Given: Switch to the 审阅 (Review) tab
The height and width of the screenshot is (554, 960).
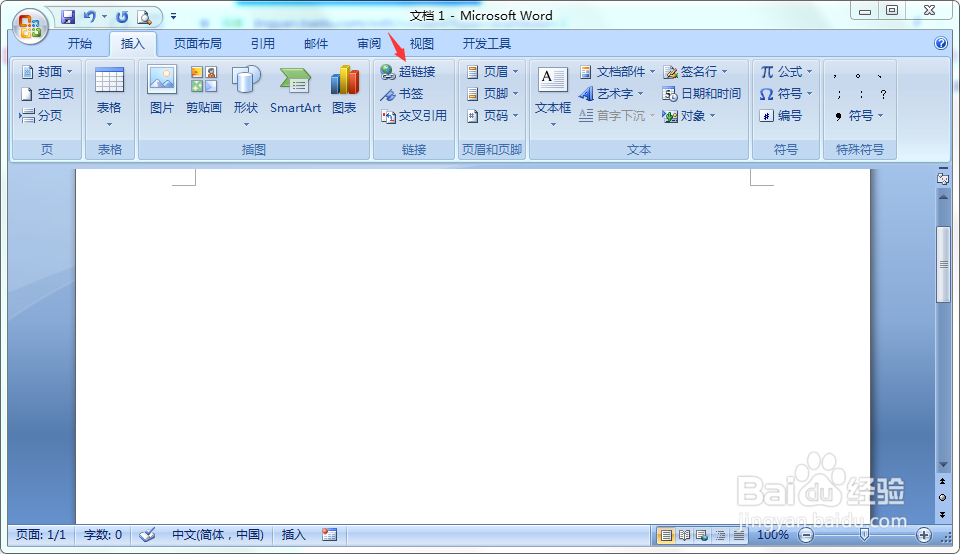Looking at the screenshot, I should [369, 43].
